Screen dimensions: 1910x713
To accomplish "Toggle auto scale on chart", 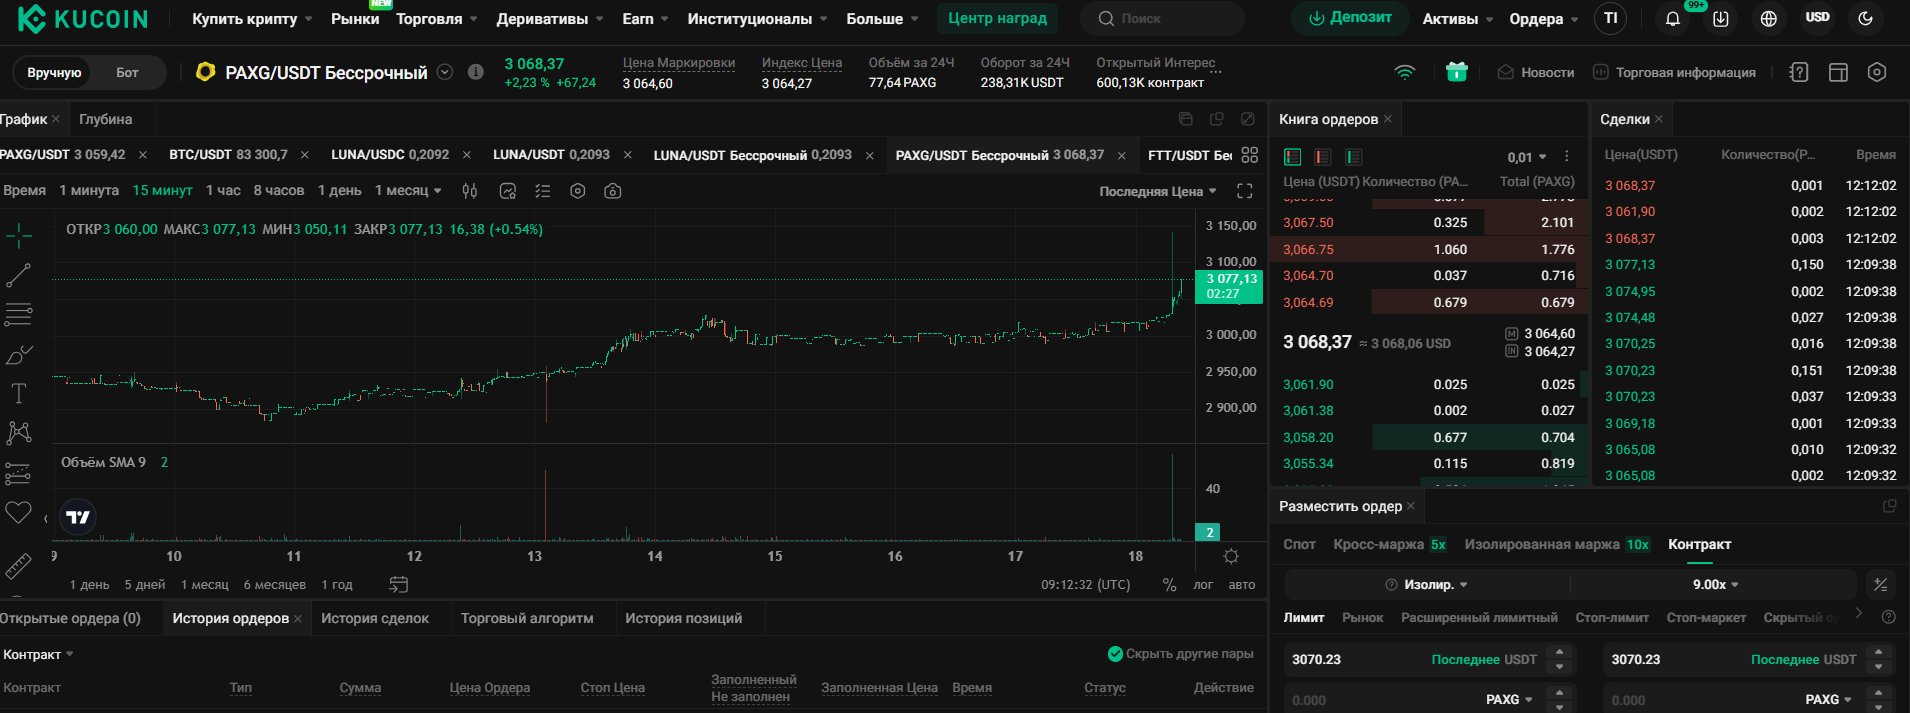I will click(1242, 585).
